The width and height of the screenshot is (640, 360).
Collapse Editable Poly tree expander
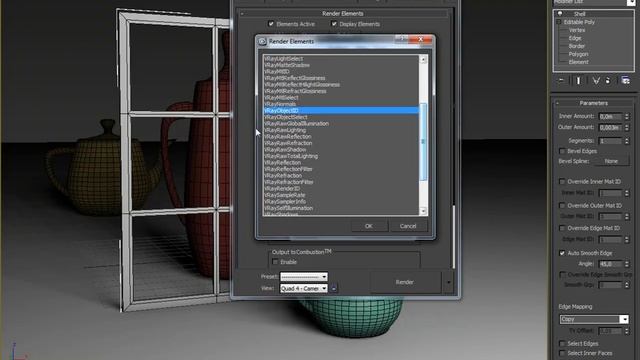[559, 22]
